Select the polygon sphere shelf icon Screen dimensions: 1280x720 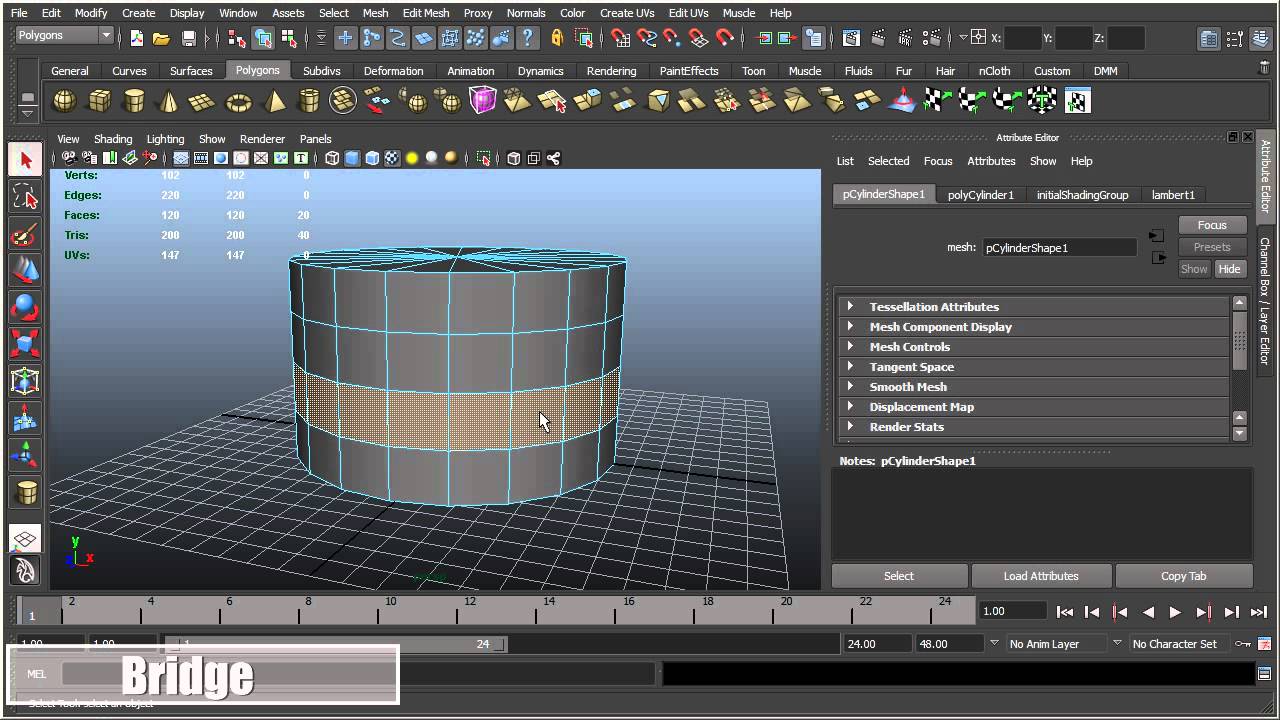pos(64,101)
